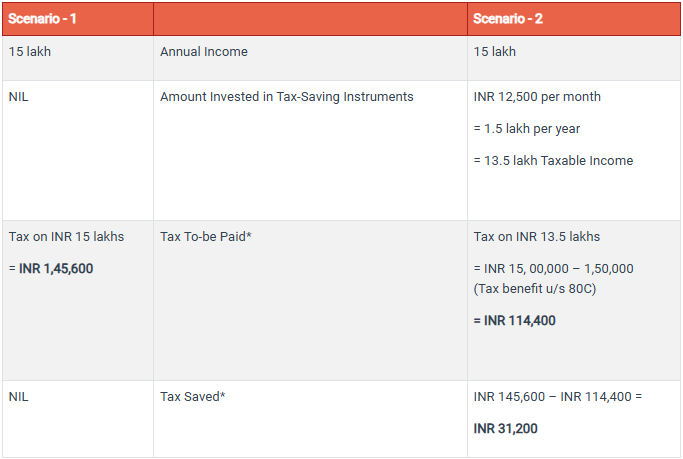Screen dimensions: 683x459
Task: Click the Tax on INR 13.5 lakhs text
Action: 537,237
